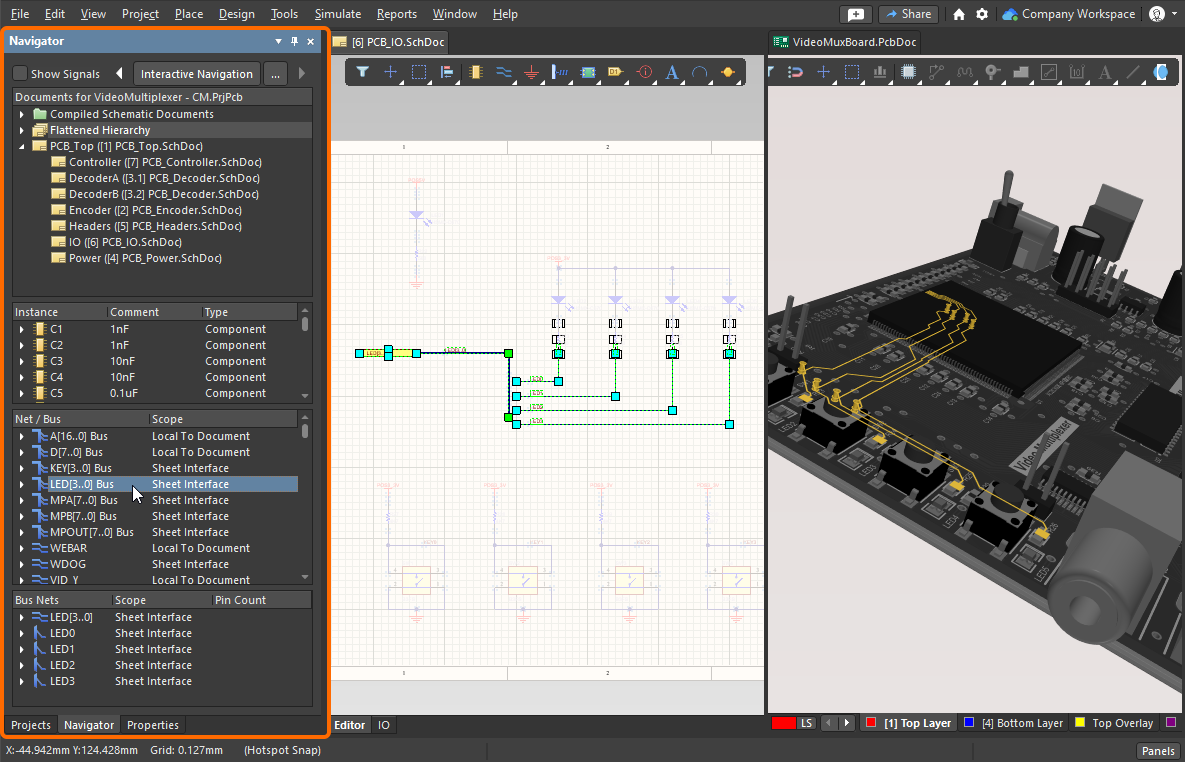The image size is (1185, 762).
Task: Open the Panels button at bottom right
Action: pyautogui.click(x=1157, y=751)
